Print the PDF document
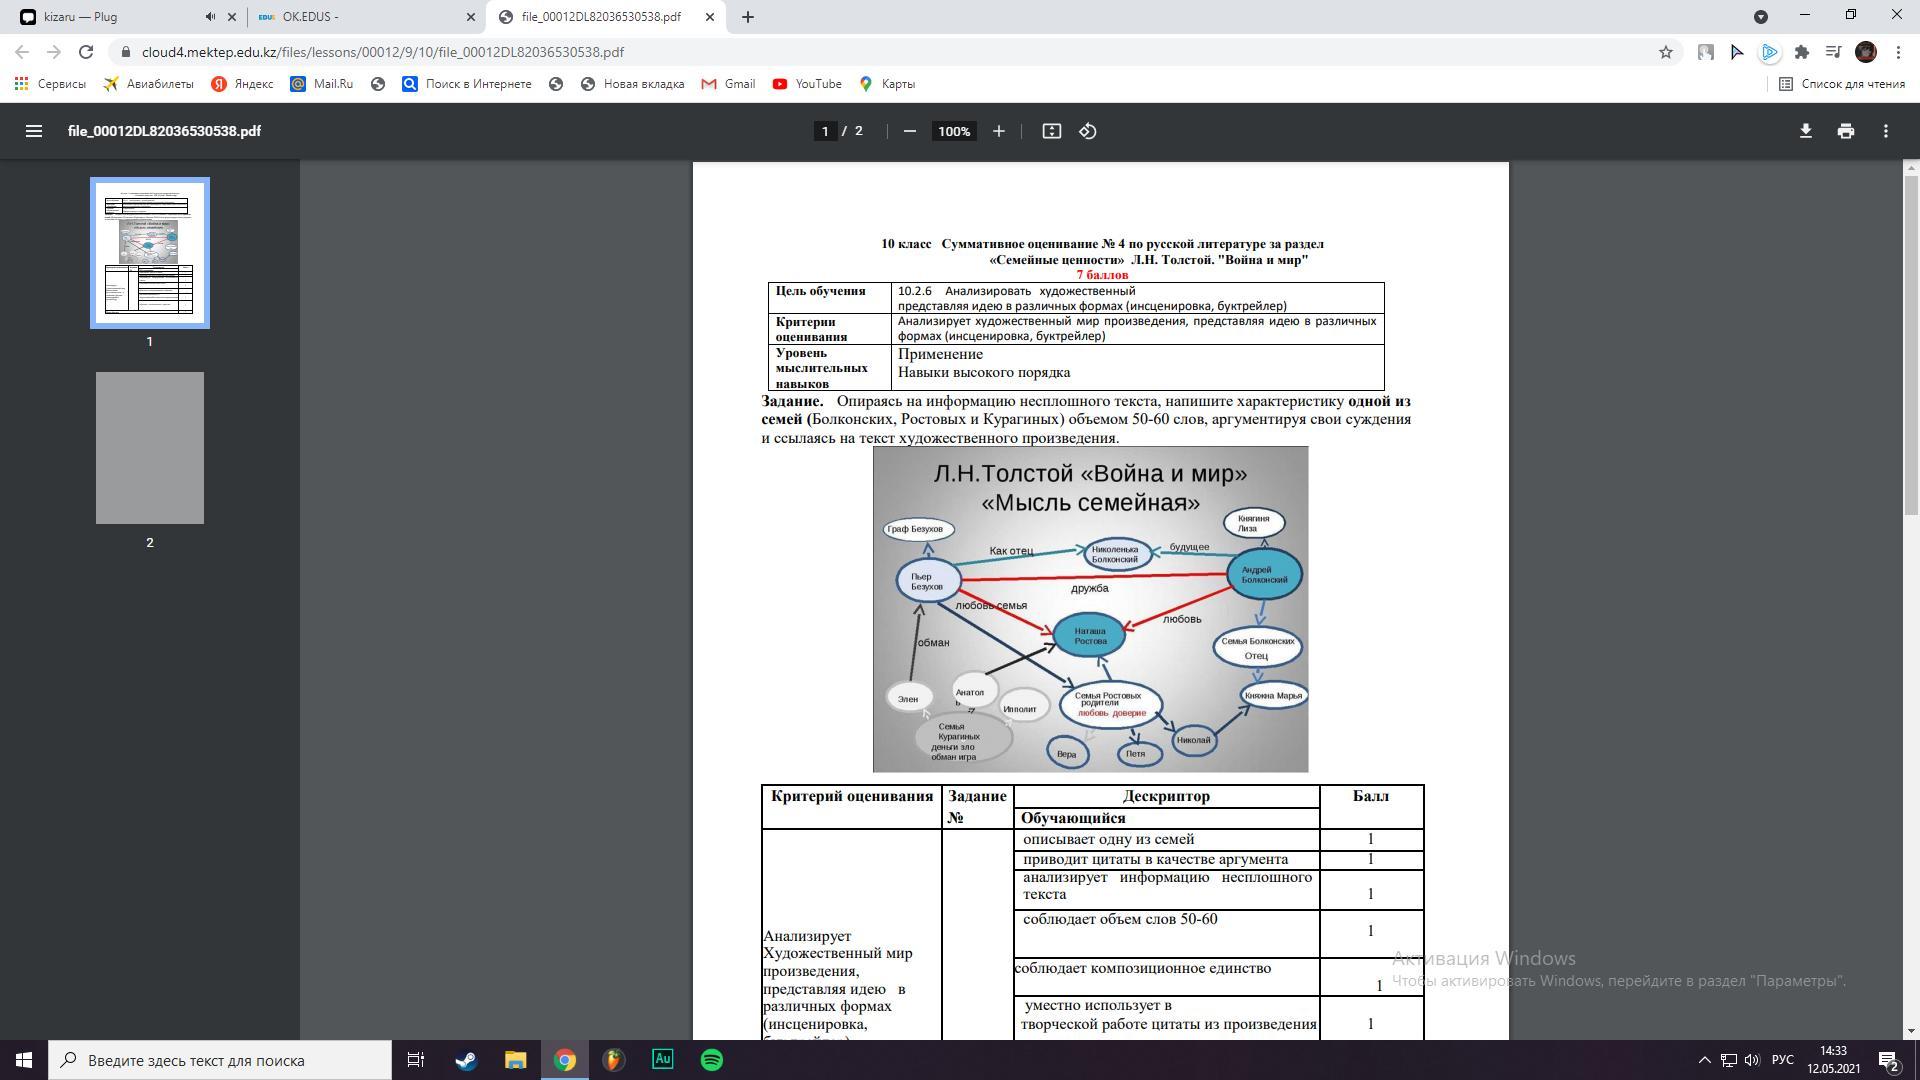This screenshot has height=1080, width=1920. (1845, 131)
